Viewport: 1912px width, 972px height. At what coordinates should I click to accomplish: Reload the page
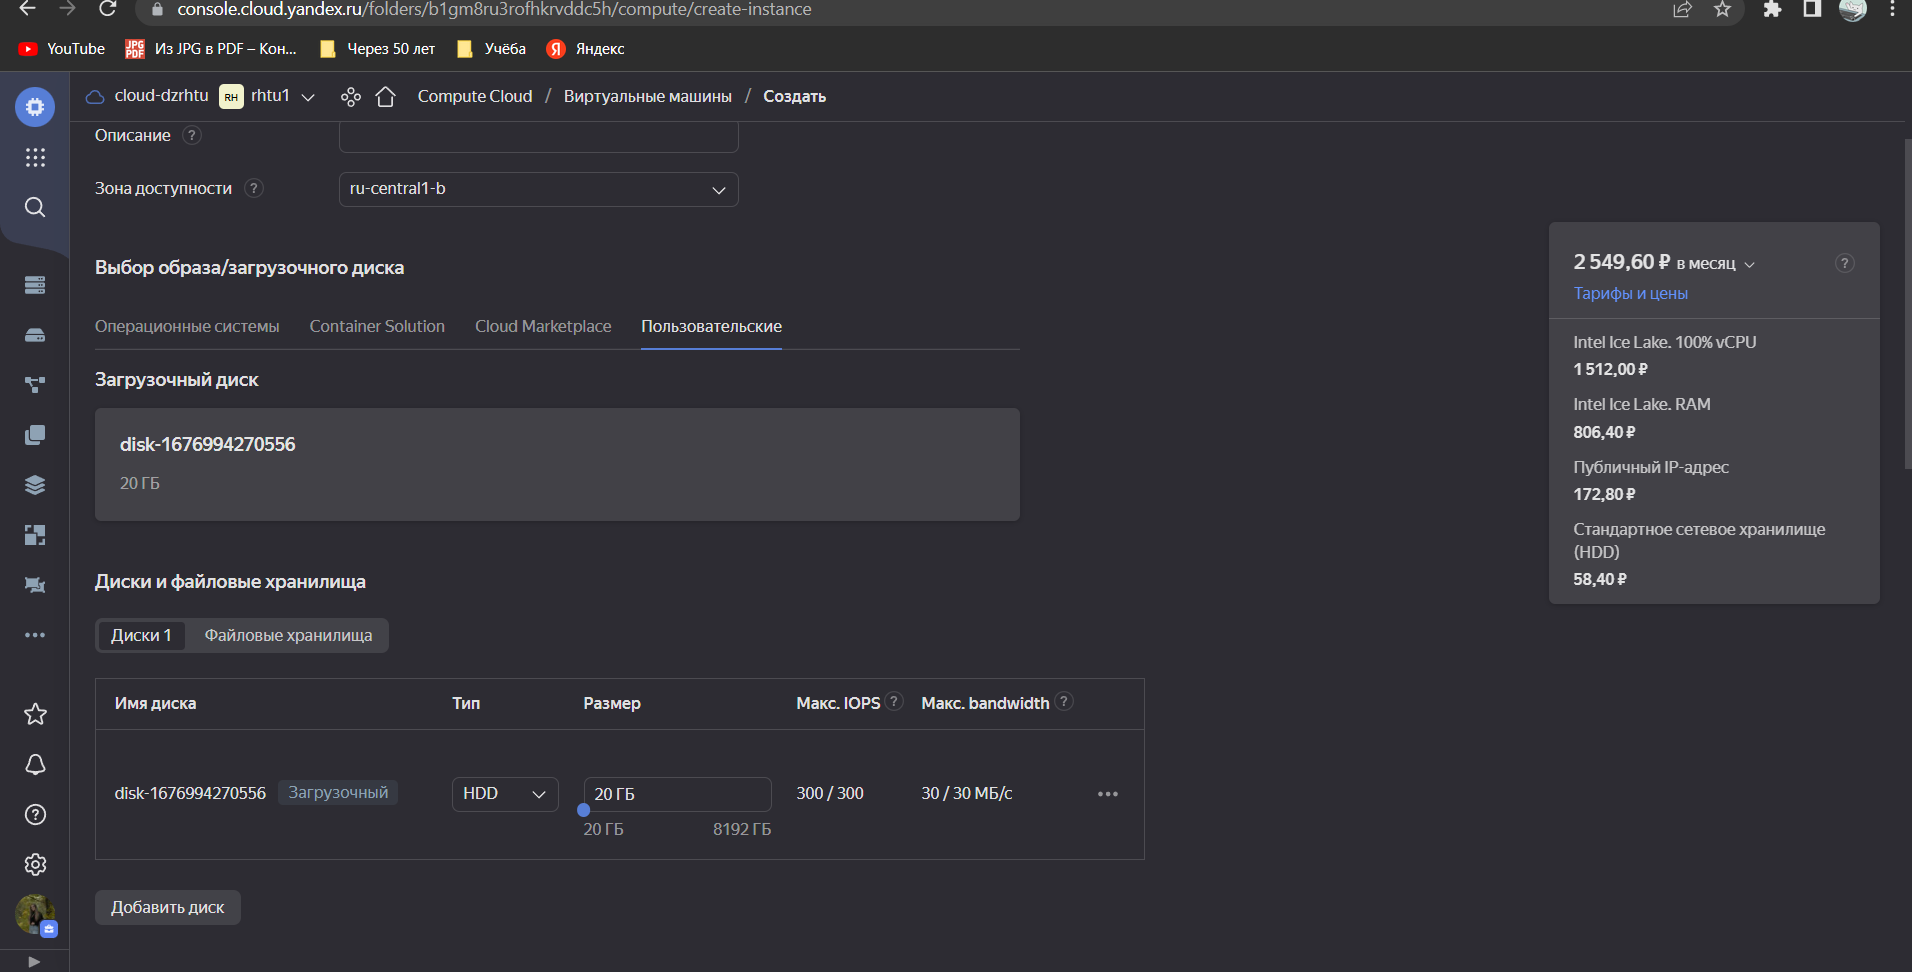[108, 9]
